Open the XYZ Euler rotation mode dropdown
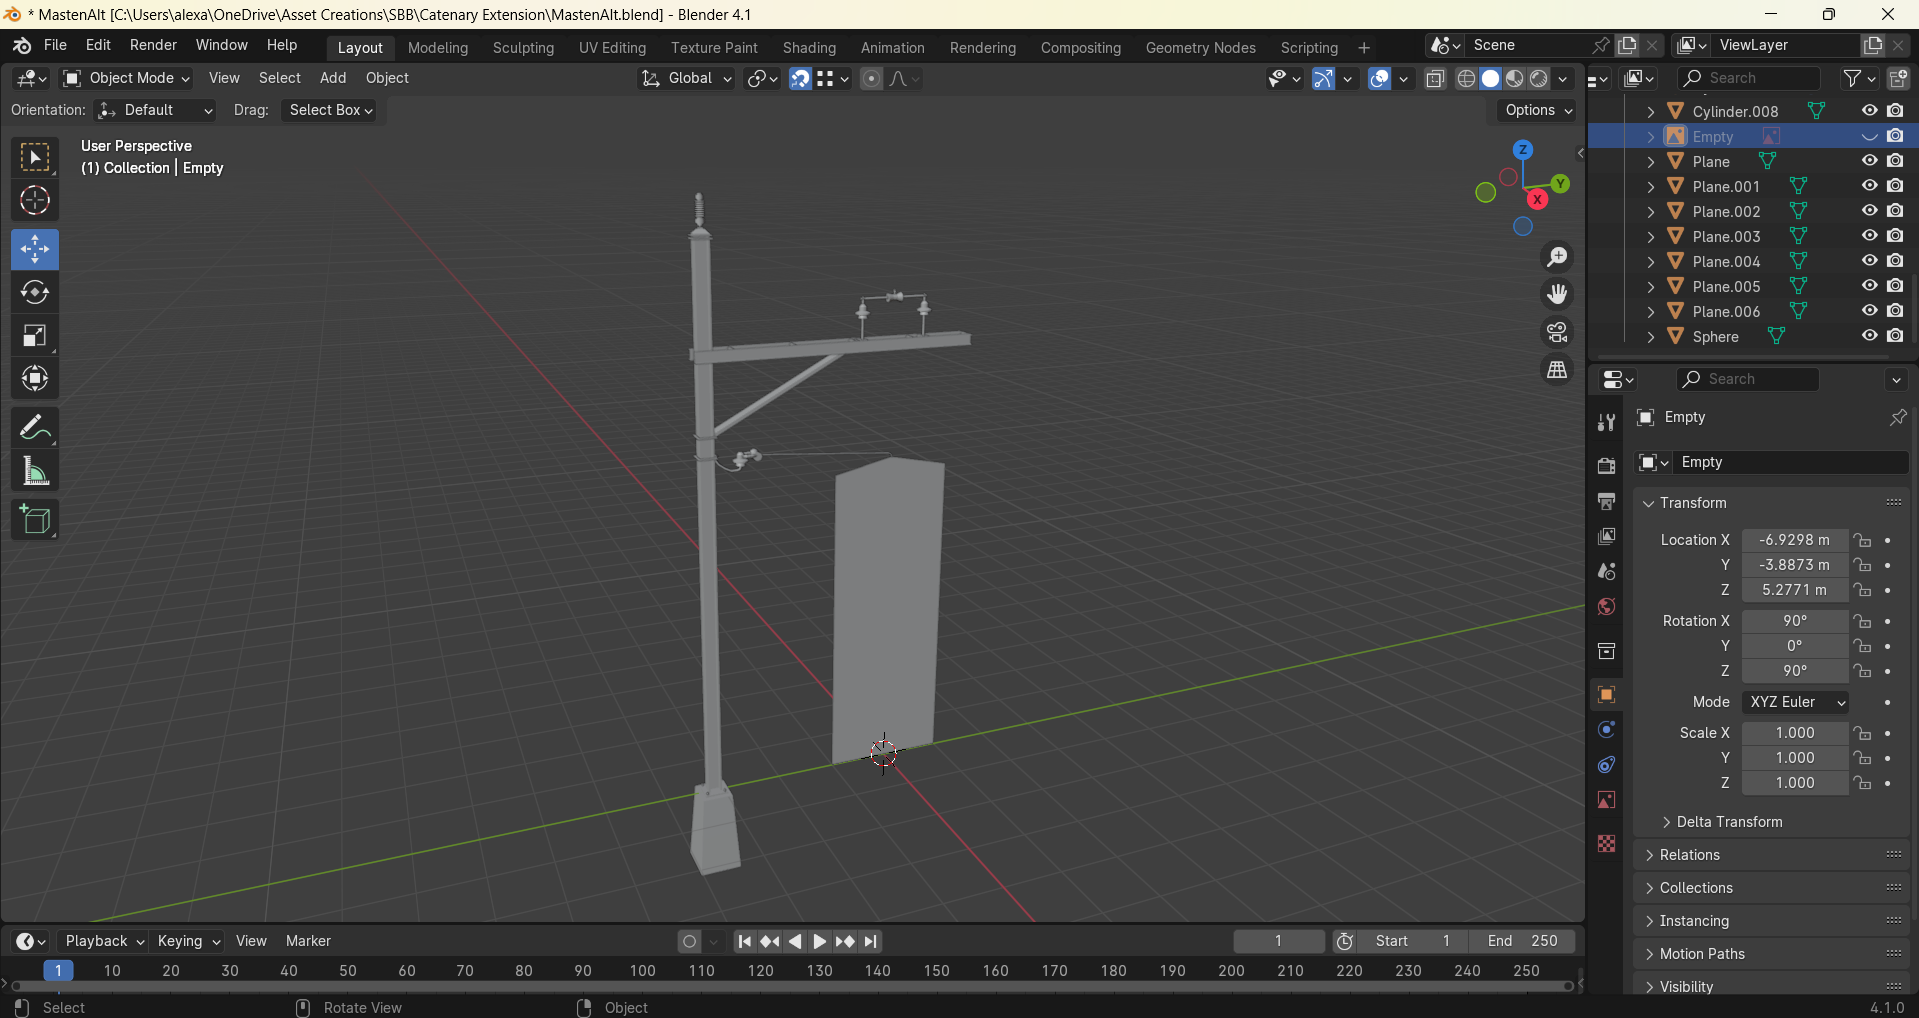 point(1795,702)
